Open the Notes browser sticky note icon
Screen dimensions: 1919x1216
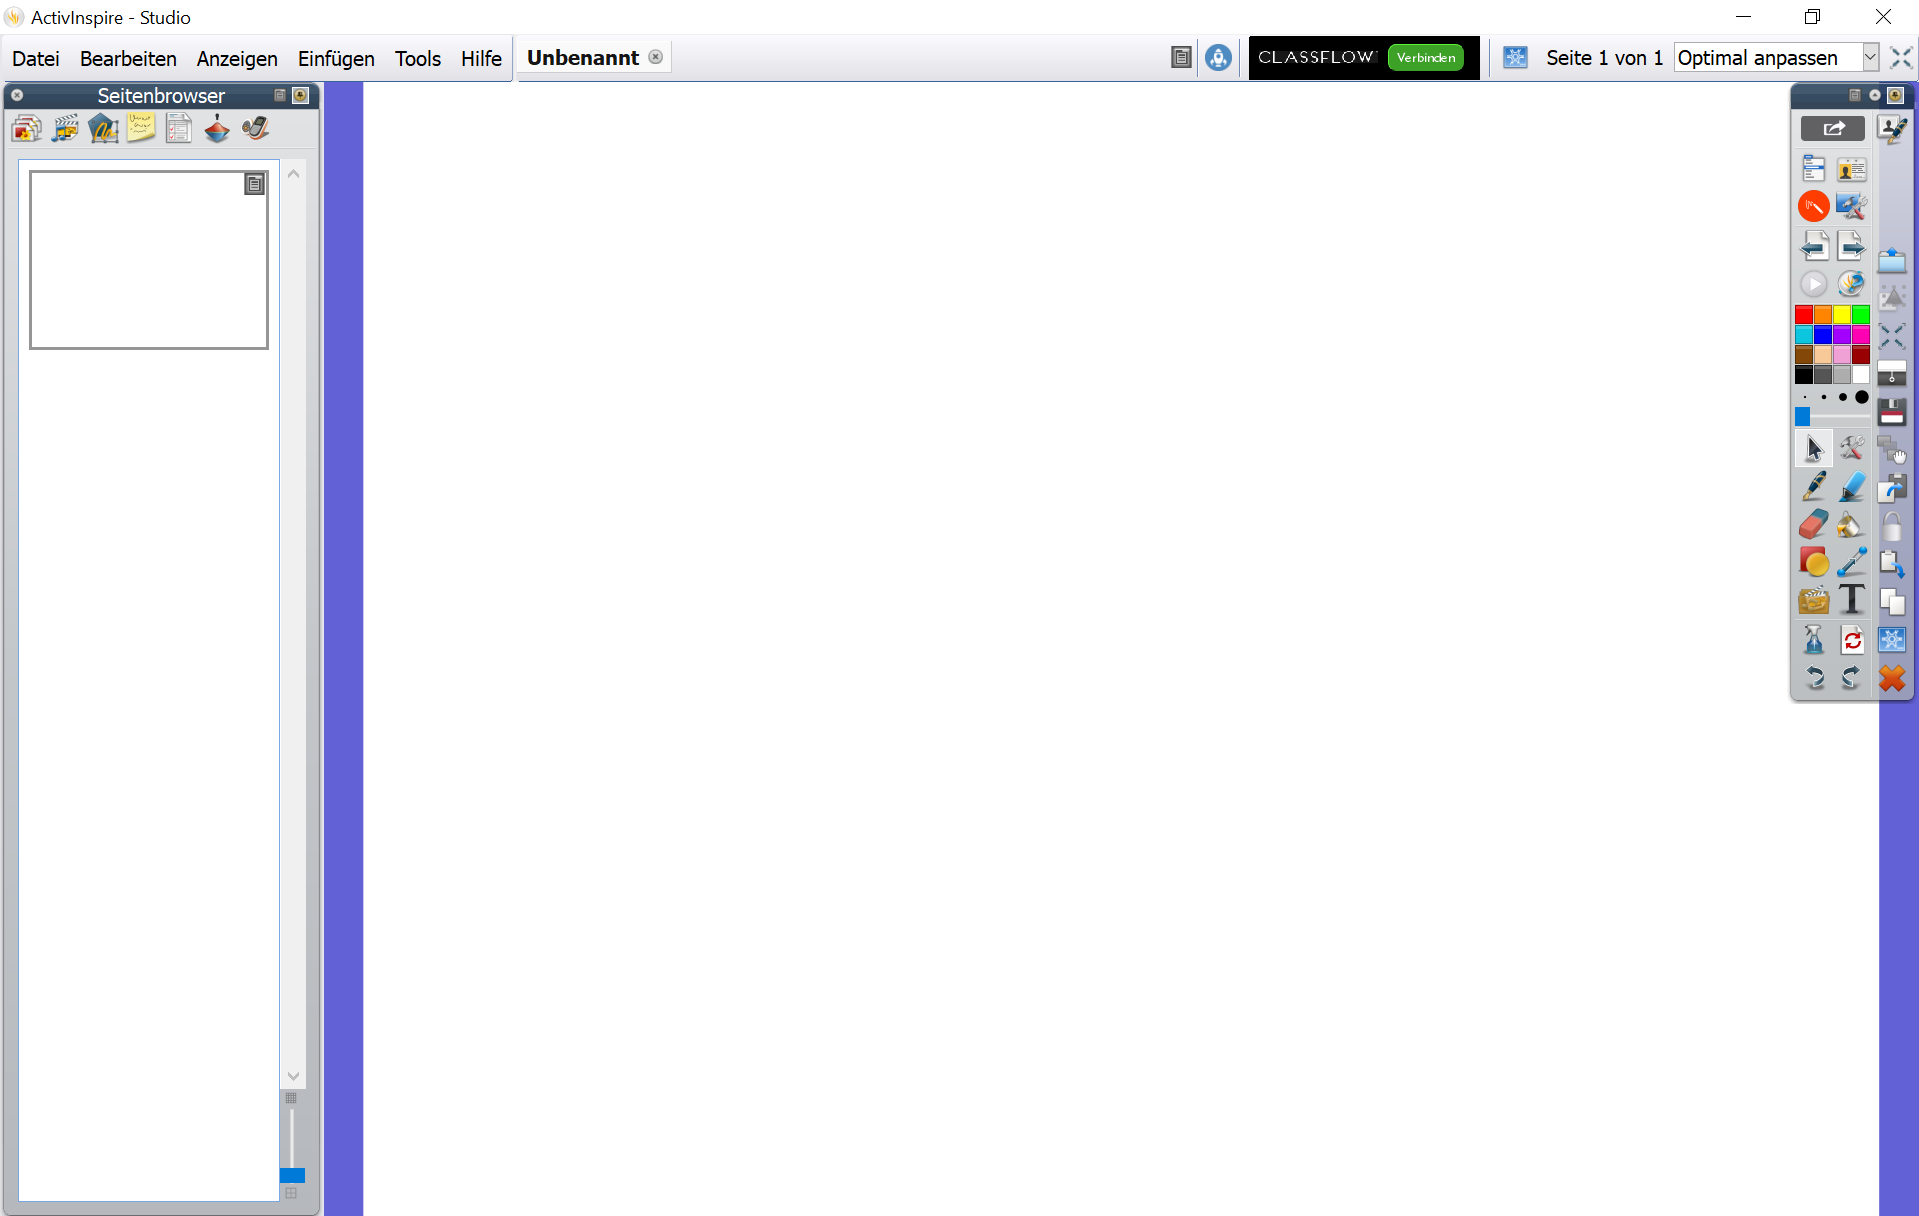pyautogui.click(x=141, y=129)
